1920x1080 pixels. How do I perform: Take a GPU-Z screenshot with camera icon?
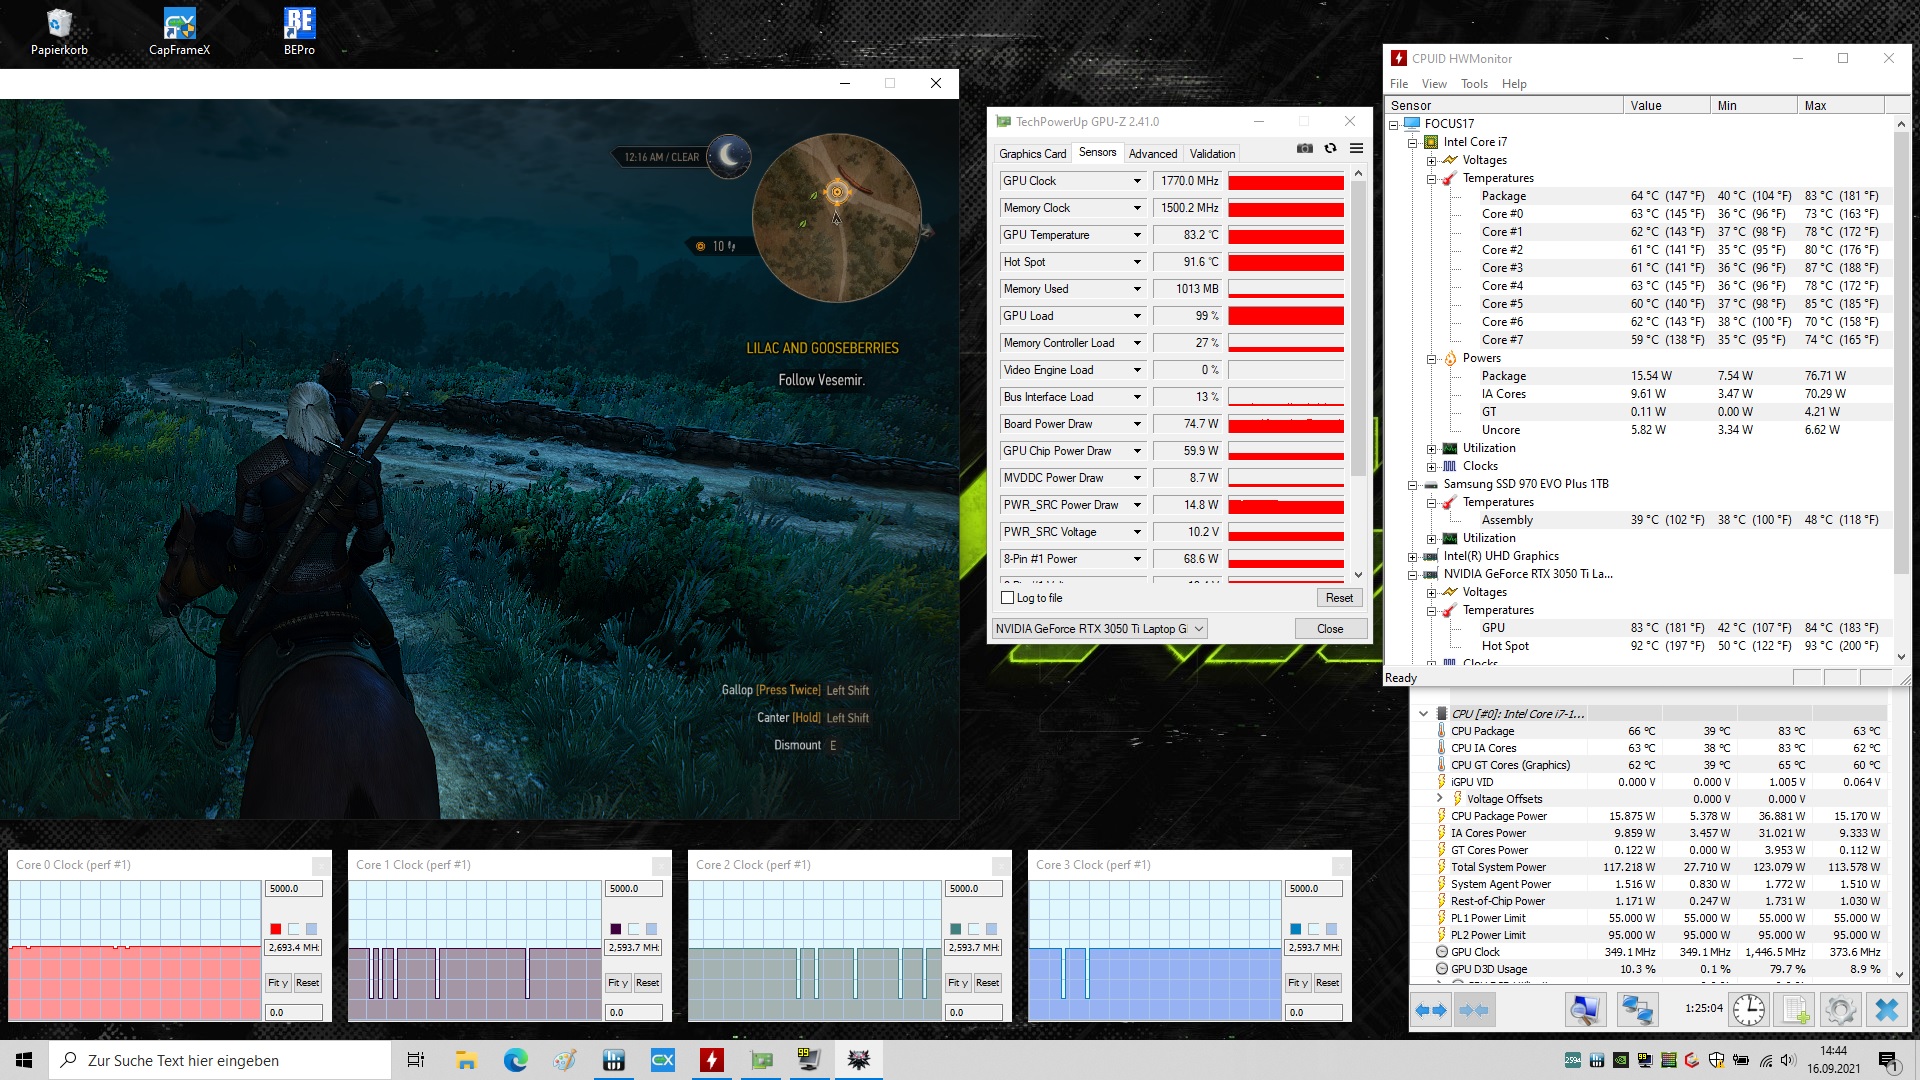(1305, 148)
